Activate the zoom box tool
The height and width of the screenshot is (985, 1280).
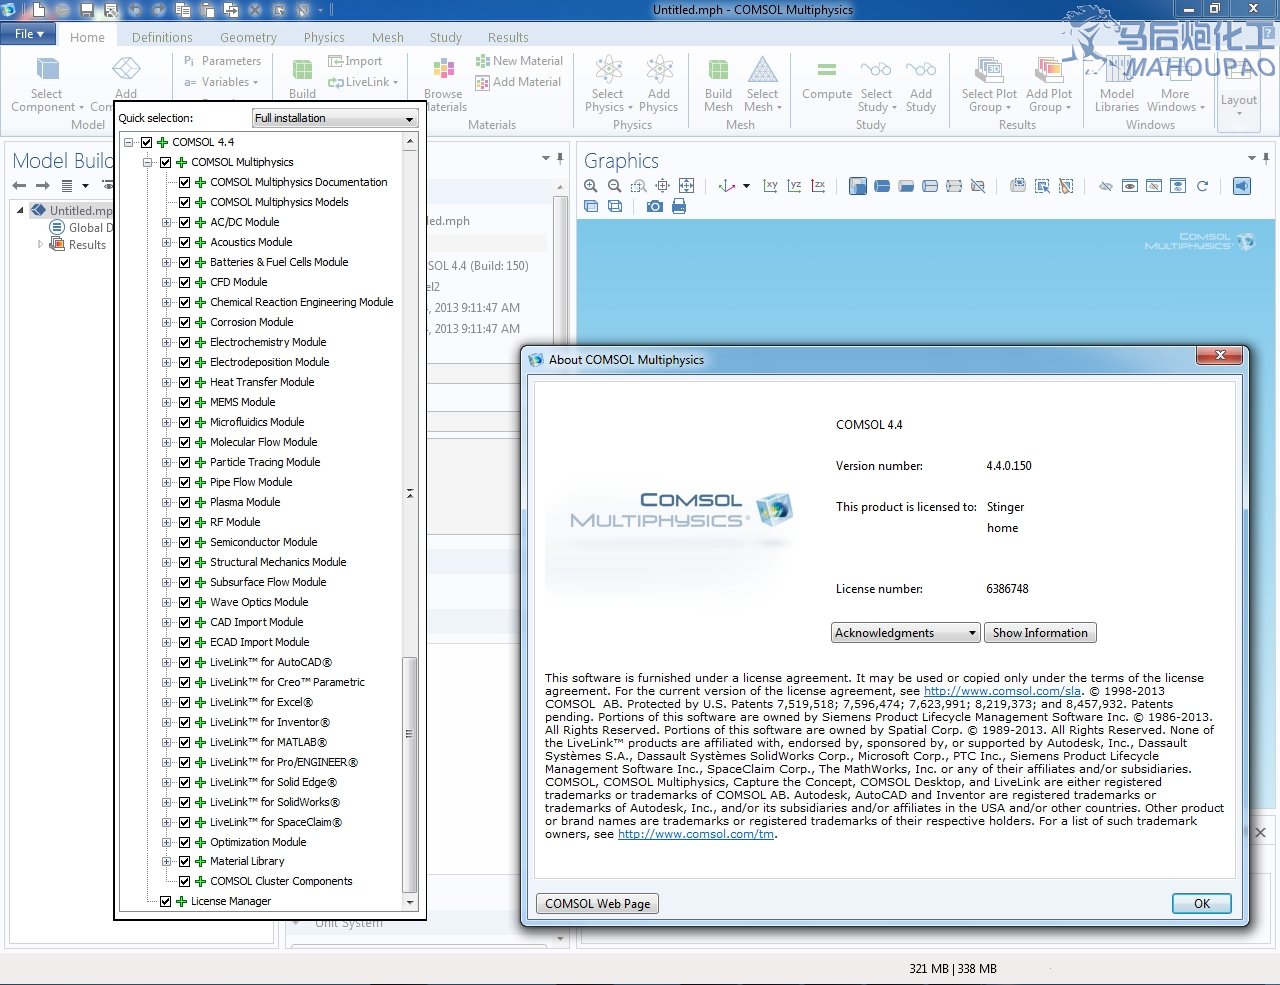point(639,186)
